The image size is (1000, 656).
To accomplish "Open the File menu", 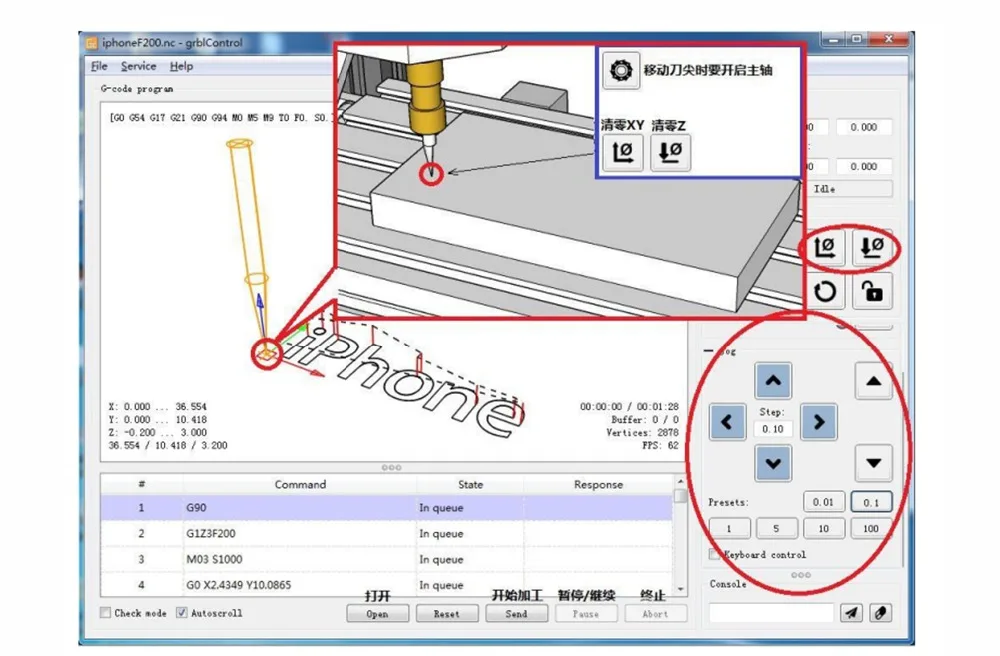I will (99, 66).
